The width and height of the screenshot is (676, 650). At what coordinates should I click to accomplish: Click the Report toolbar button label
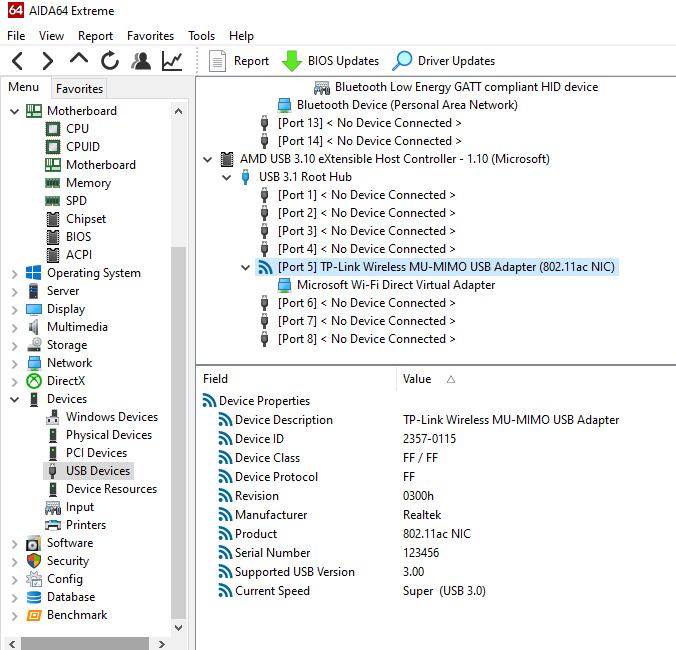251,61
